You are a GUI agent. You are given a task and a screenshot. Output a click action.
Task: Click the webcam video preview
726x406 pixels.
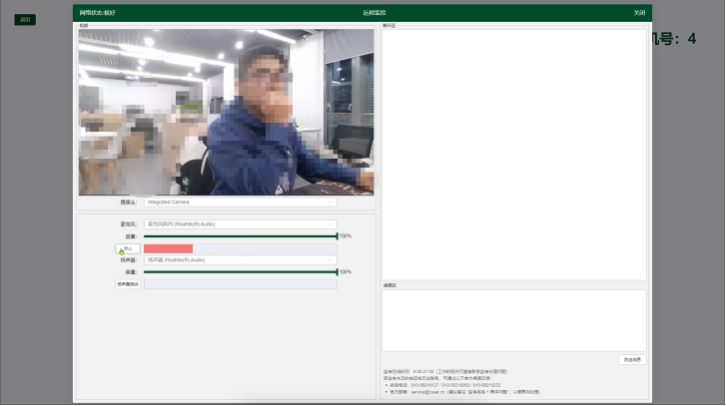pos(226,111)
